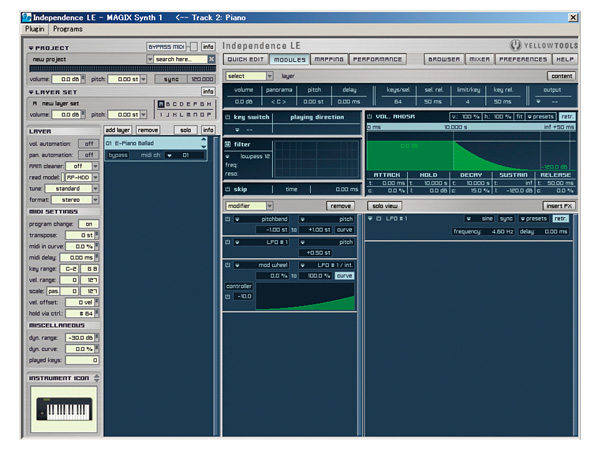
Task: Click the power icon of key switch module
Action: click(228, 117)
